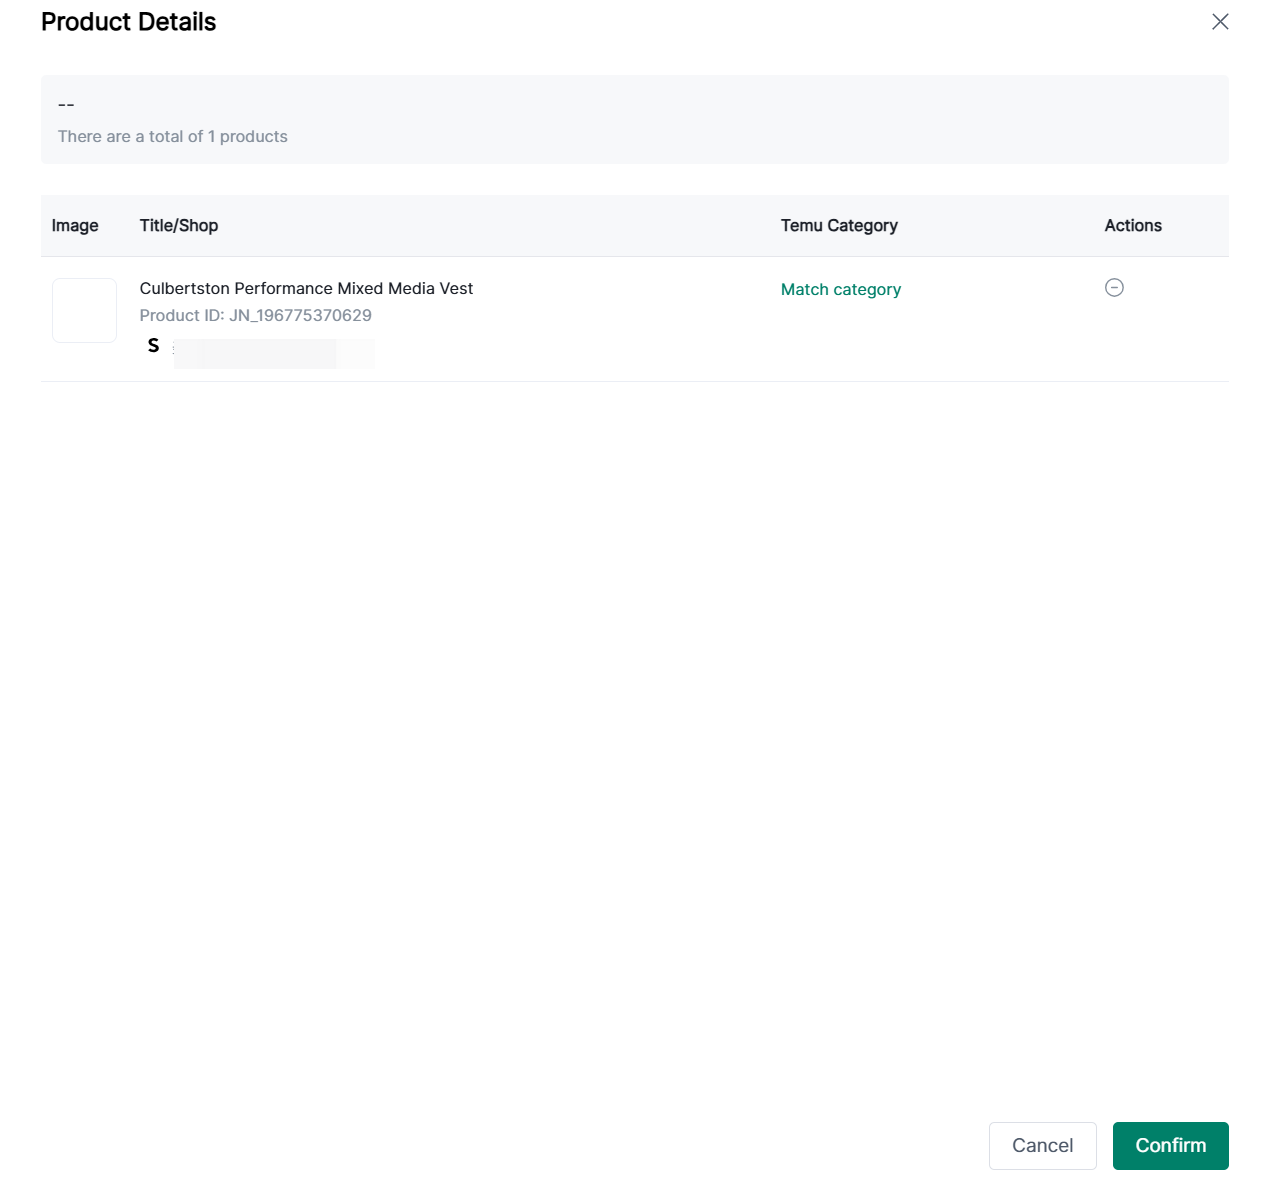
Task: Click the Product ID JN_196775370629 text
Action: [255, 315]
